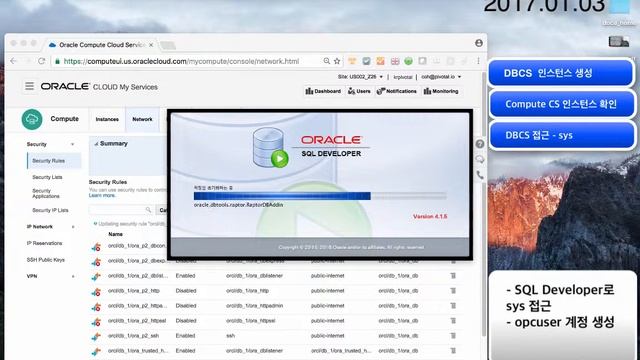Open the Dashboard button
This screenshot has height=360, width=640.
point(323,91)
